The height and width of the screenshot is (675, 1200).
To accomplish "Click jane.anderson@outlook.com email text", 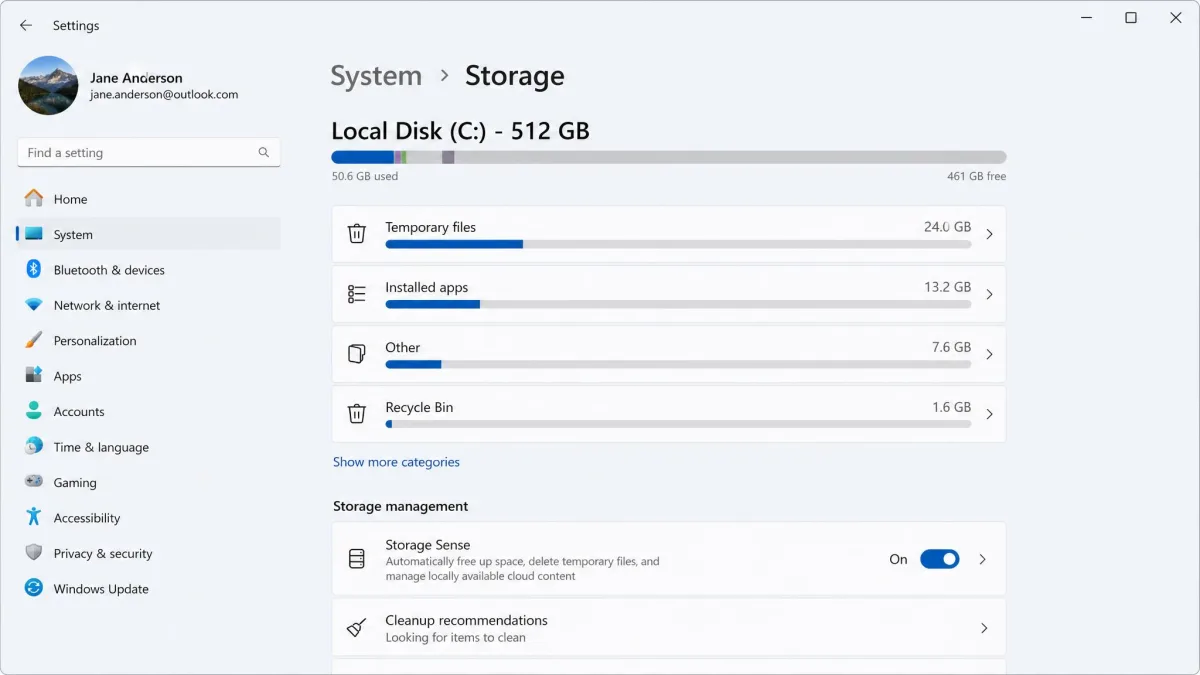I will click(164, 95).
